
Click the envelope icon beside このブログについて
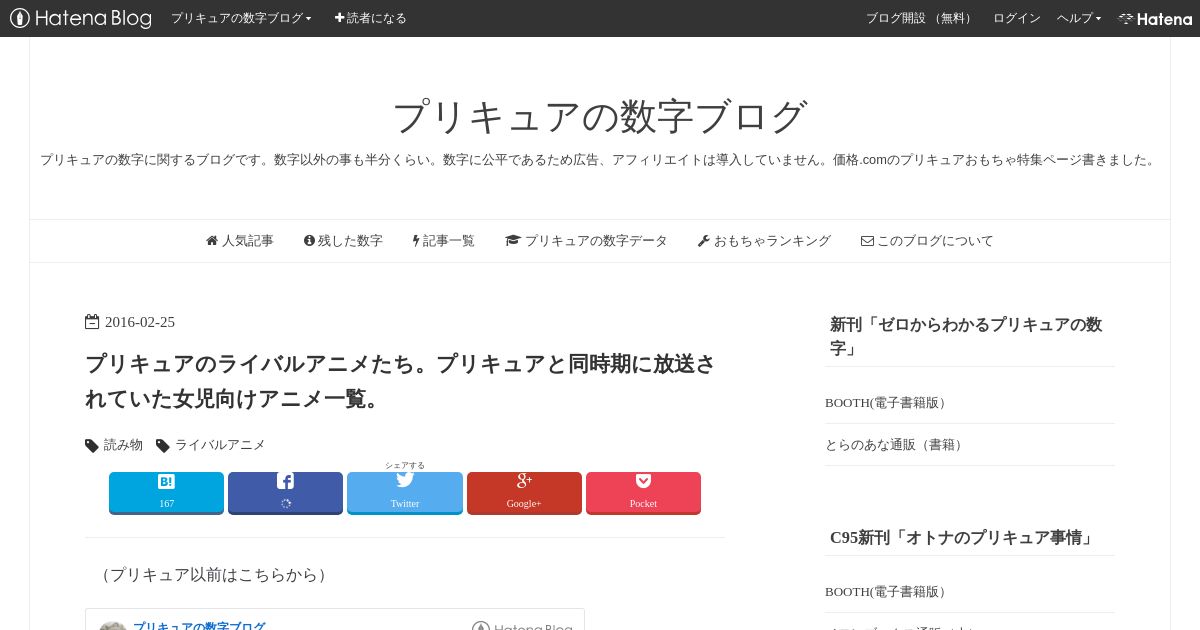point(867,241)
